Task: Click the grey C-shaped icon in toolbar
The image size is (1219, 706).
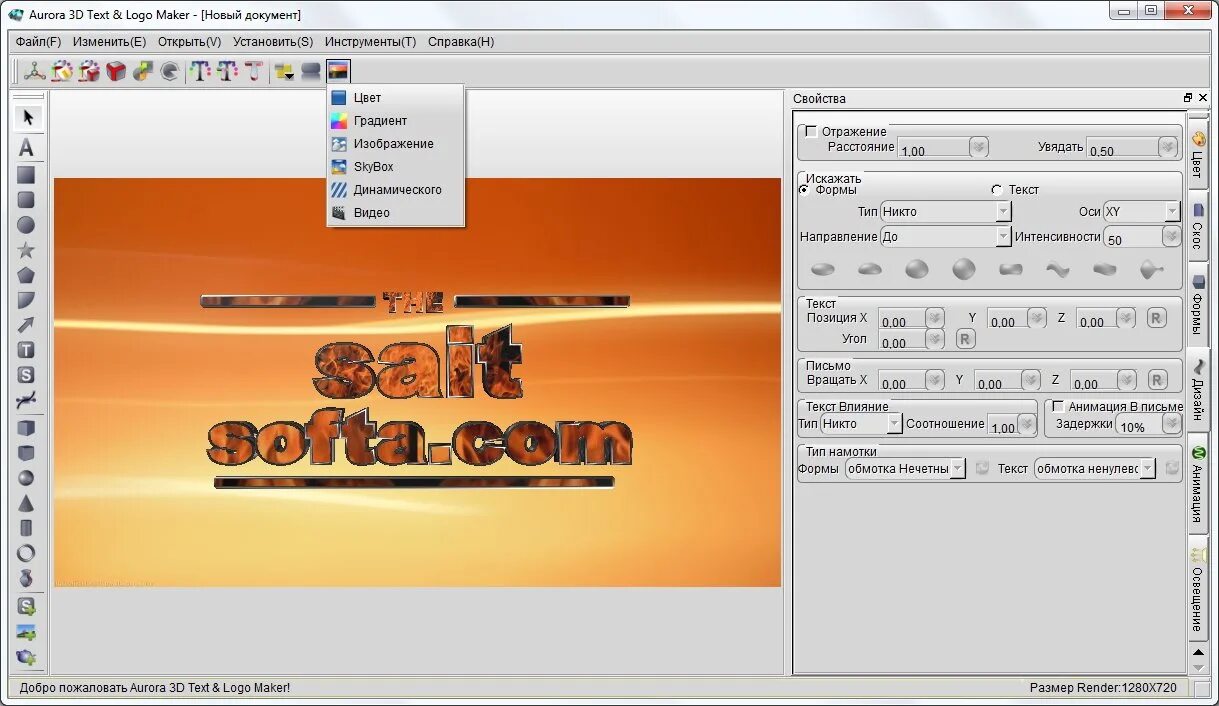Action: [x=170, y=71]
